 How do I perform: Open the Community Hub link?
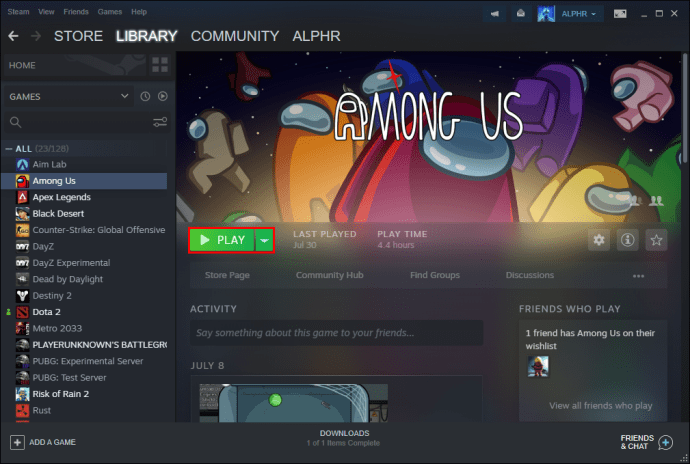coord(330,275)
